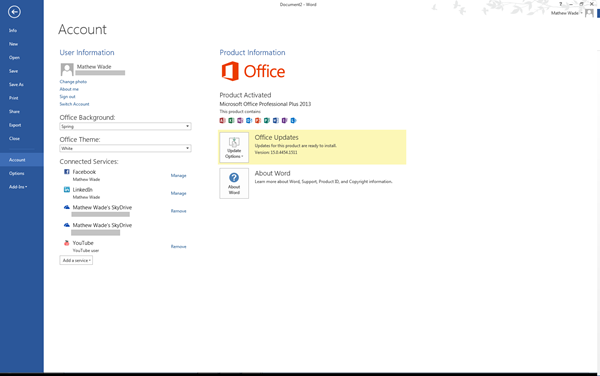Image resolution: width=600 pixels, height=376 pixels.
Task: Click the Excel icon under product contents
Action: point(231,120)
